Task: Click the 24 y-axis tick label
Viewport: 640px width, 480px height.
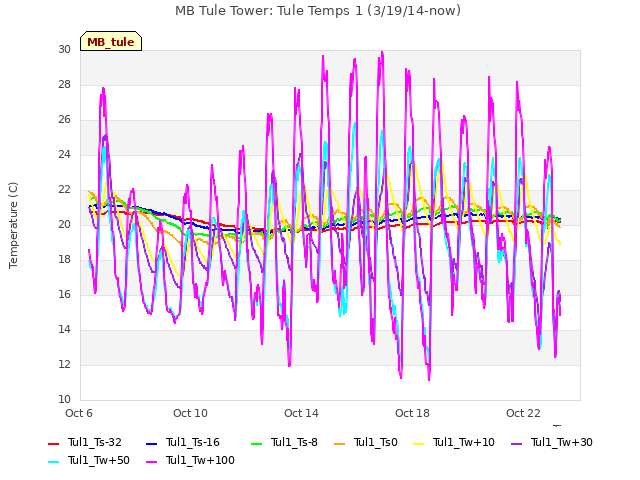Action: click(64, 155)
